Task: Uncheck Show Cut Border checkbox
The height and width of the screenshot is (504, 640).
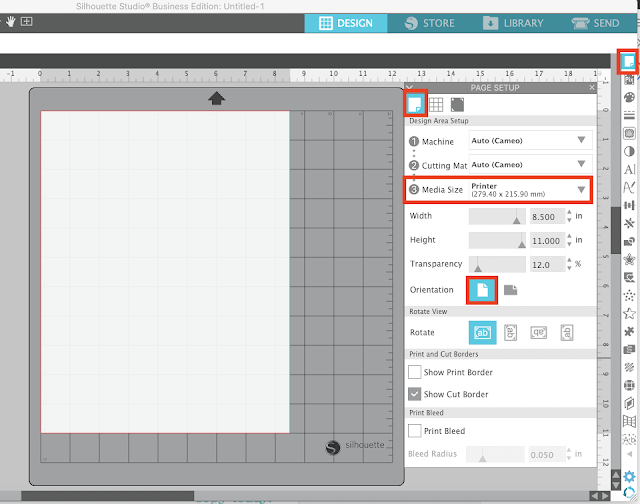Action: (x=415, y=394)
